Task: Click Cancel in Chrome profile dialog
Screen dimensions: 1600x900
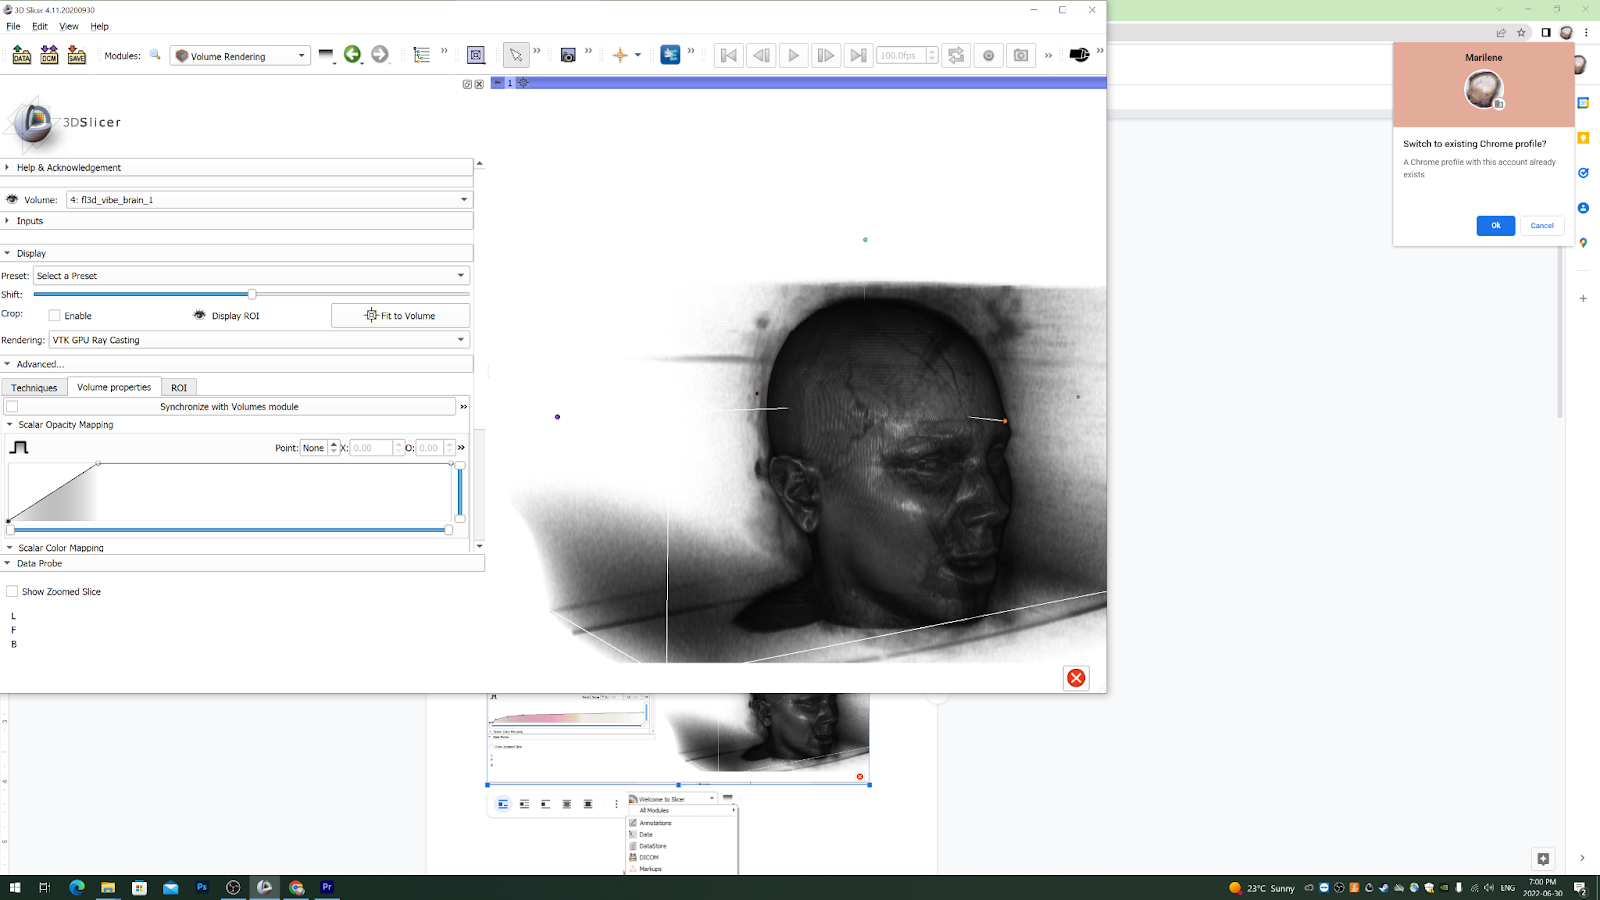Action: 1542,225
